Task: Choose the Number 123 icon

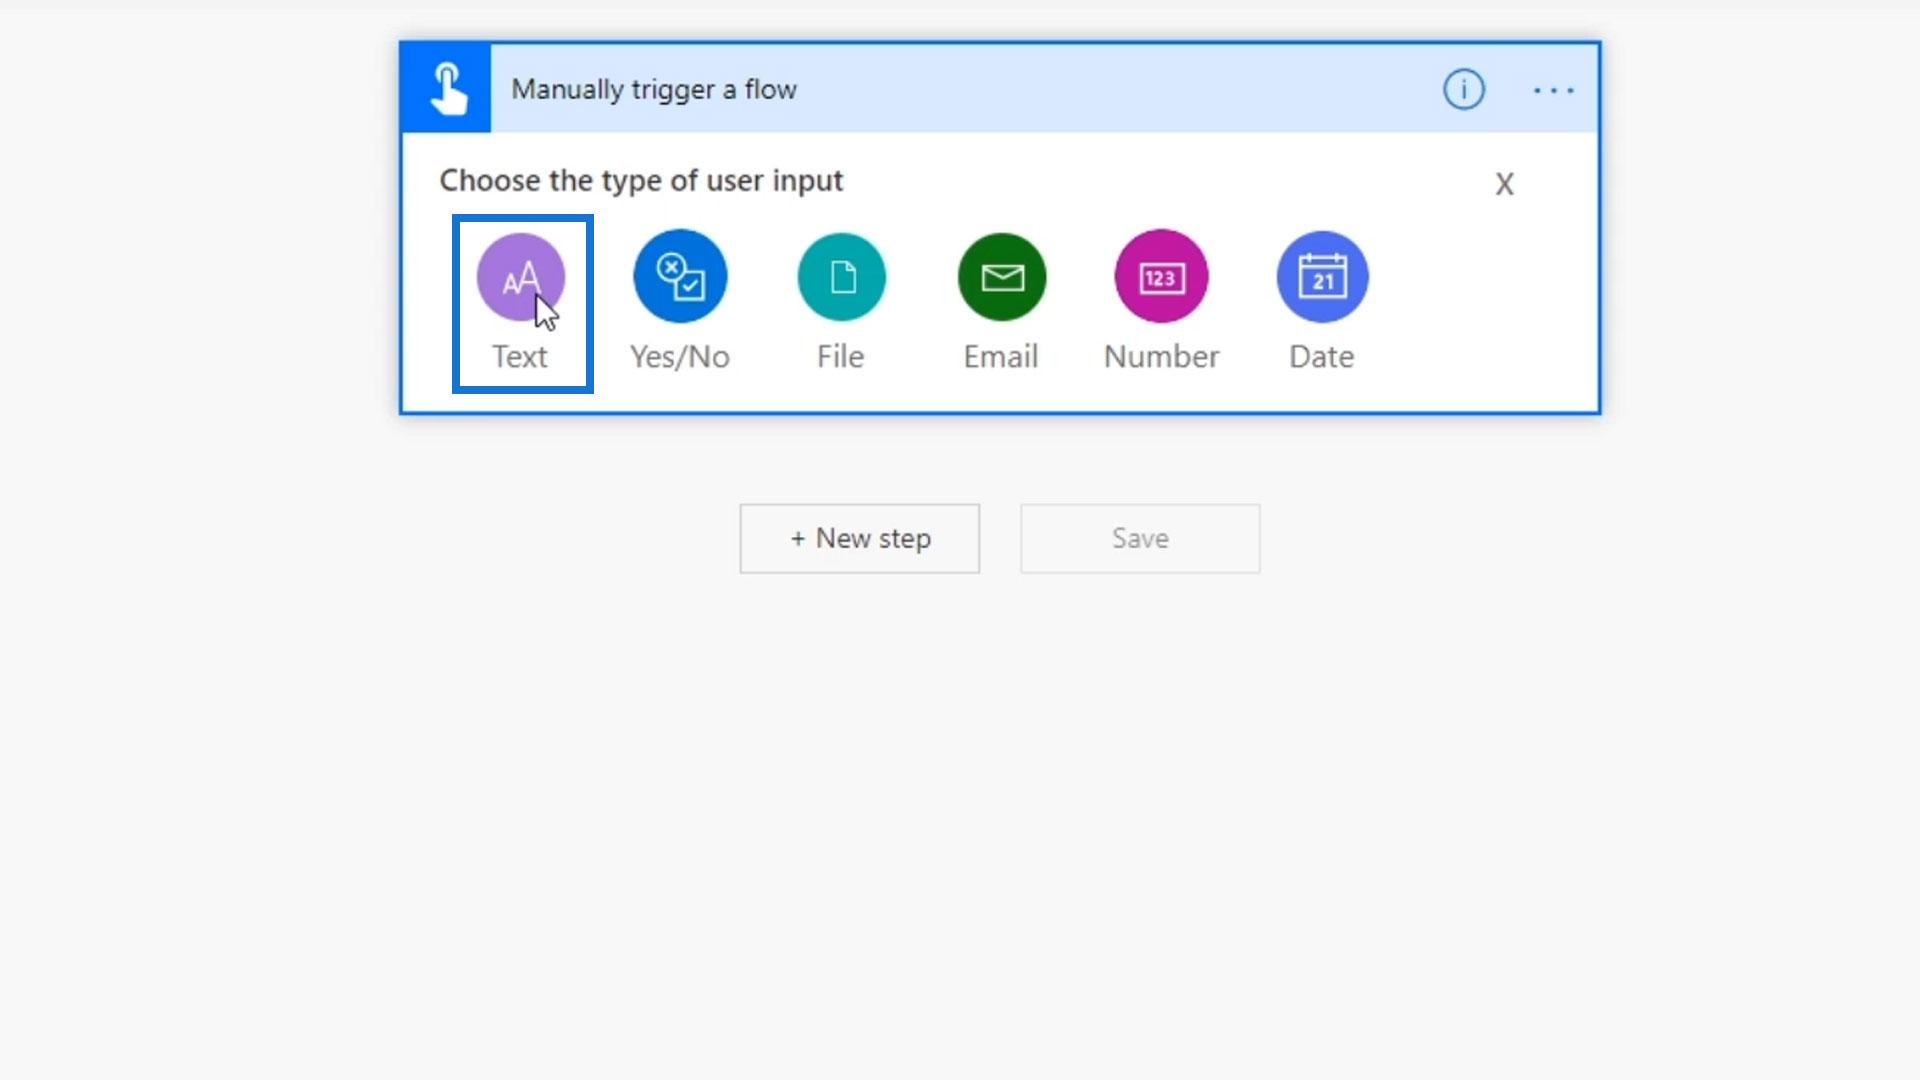Action: tap(1161, 277)
